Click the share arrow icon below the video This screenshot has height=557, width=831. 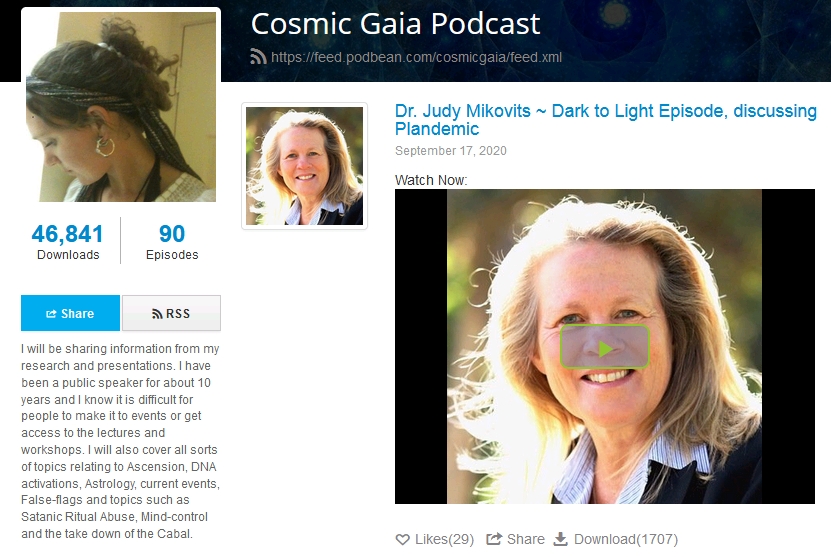[494, 539]
